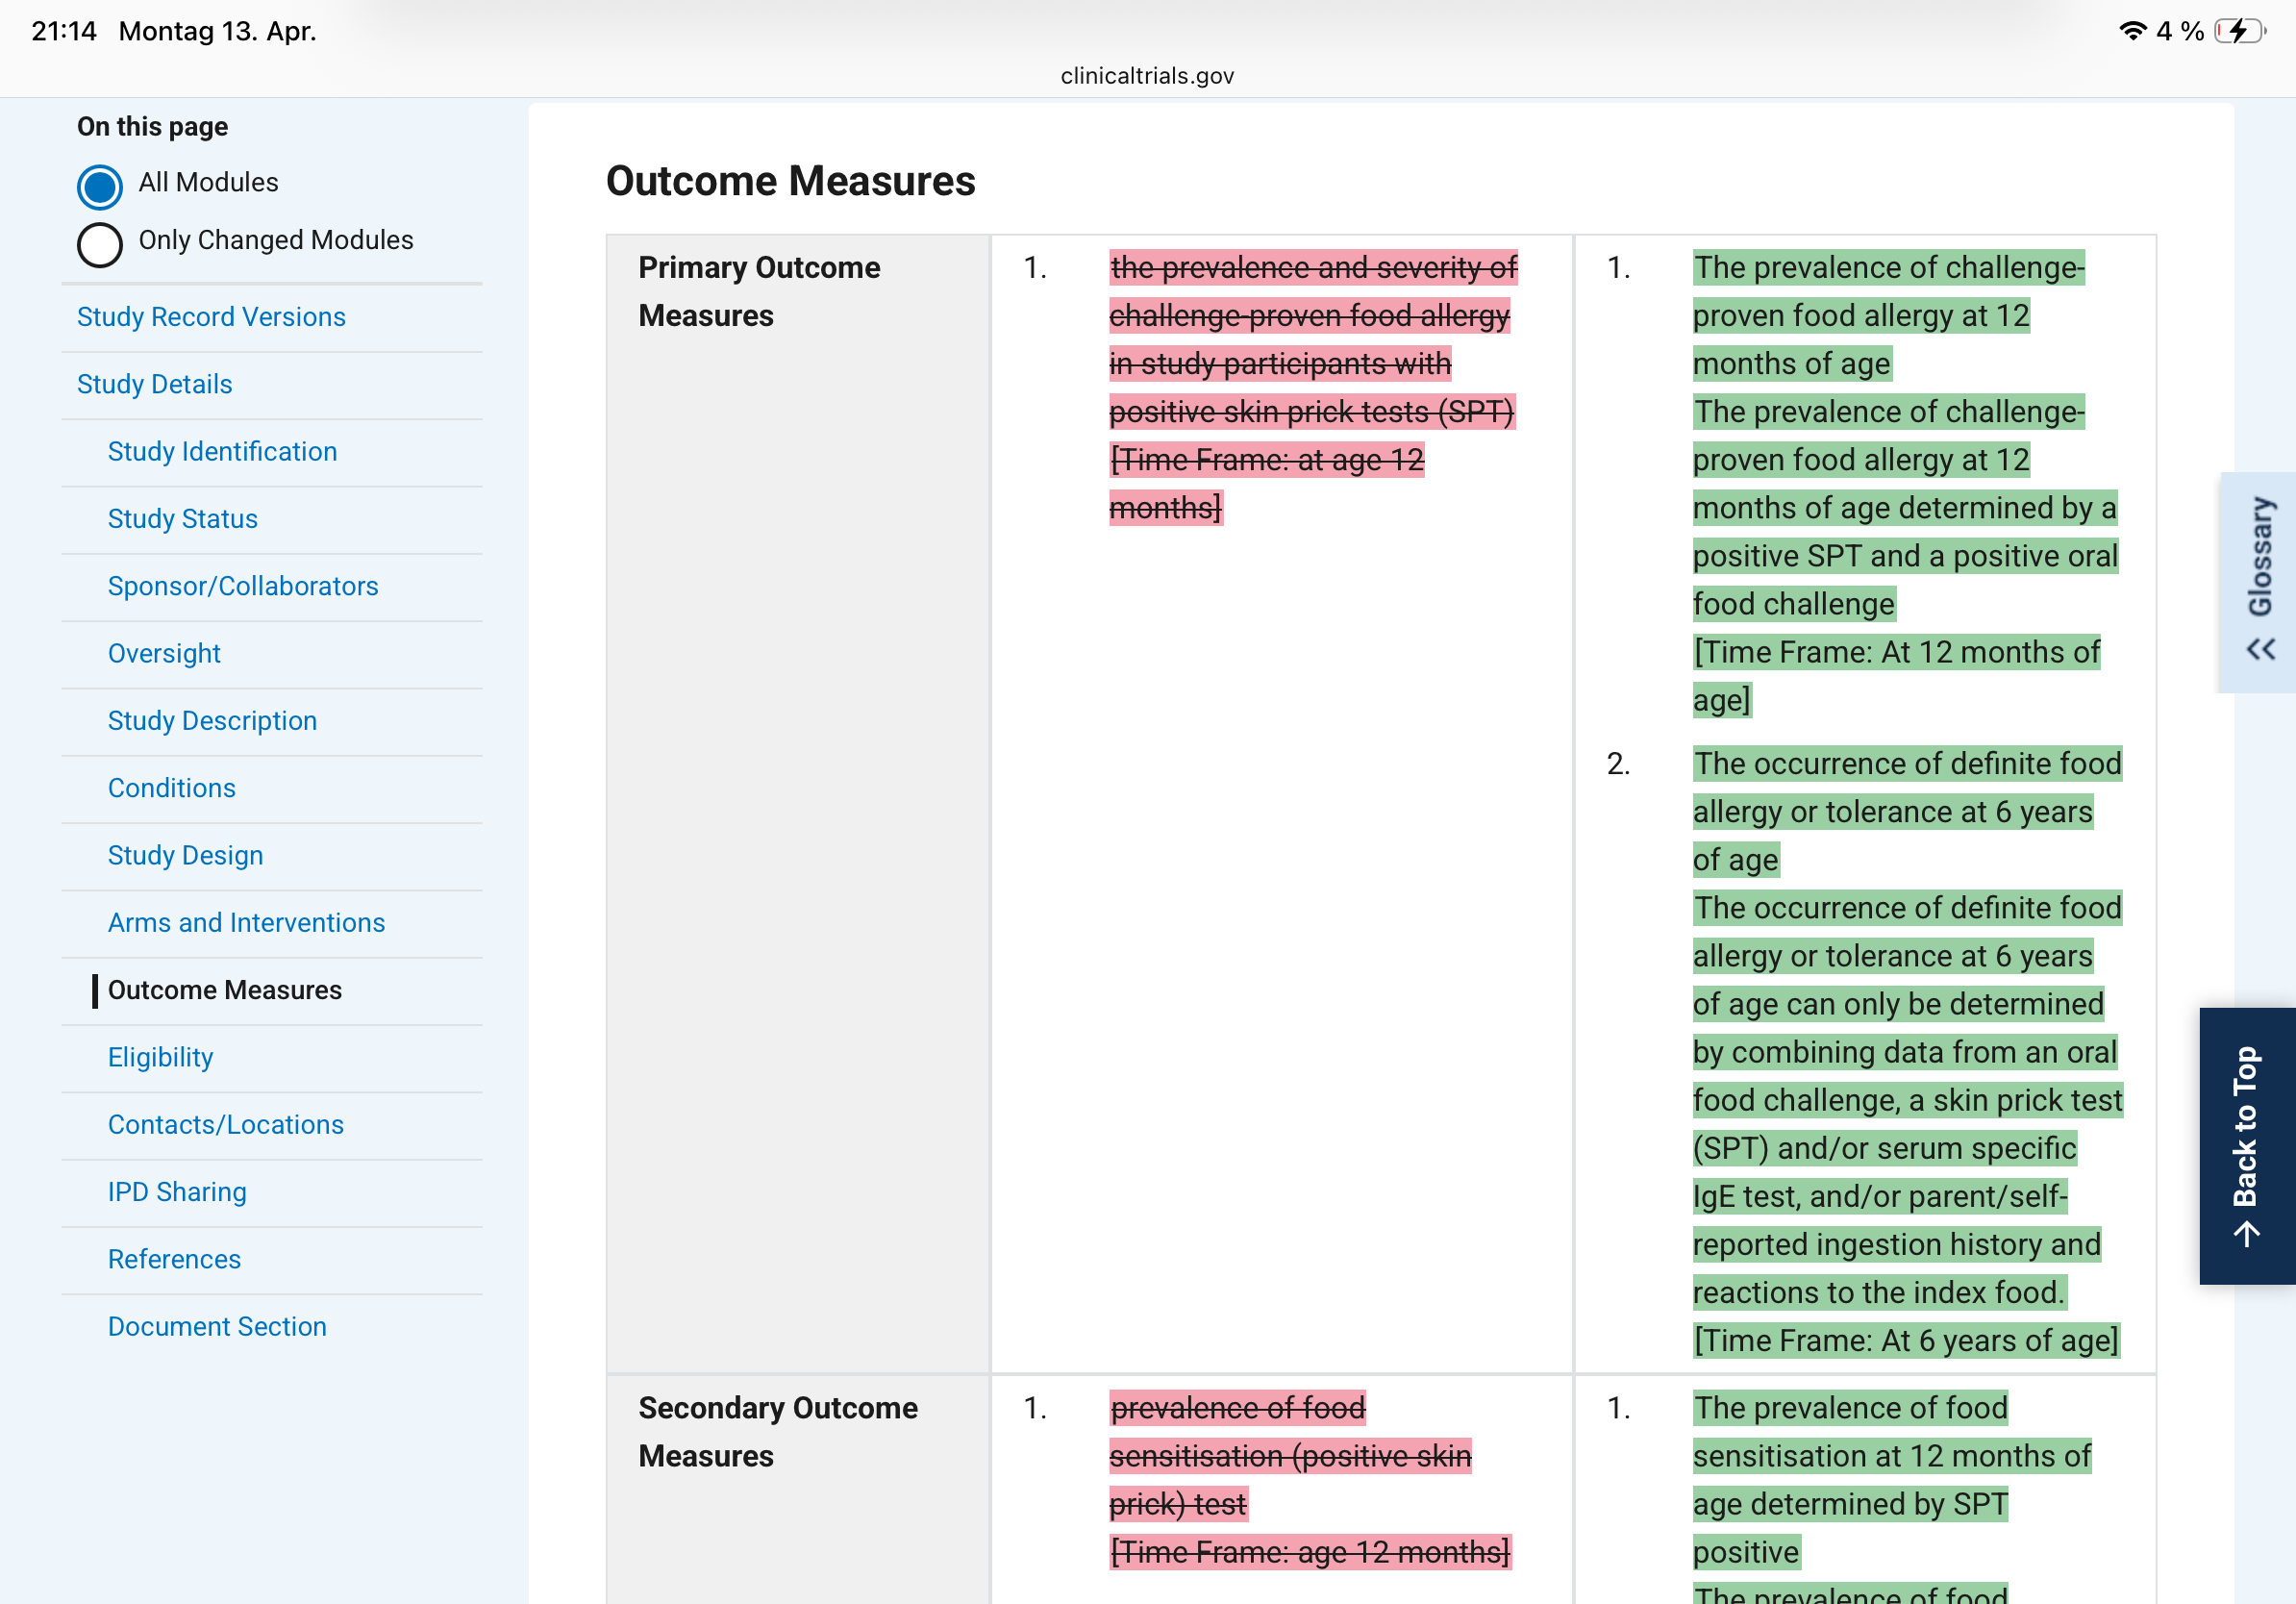Open the Conditions section link
The height and width of the screenshot is (1604, 2296).
click(x=171, y=788)
